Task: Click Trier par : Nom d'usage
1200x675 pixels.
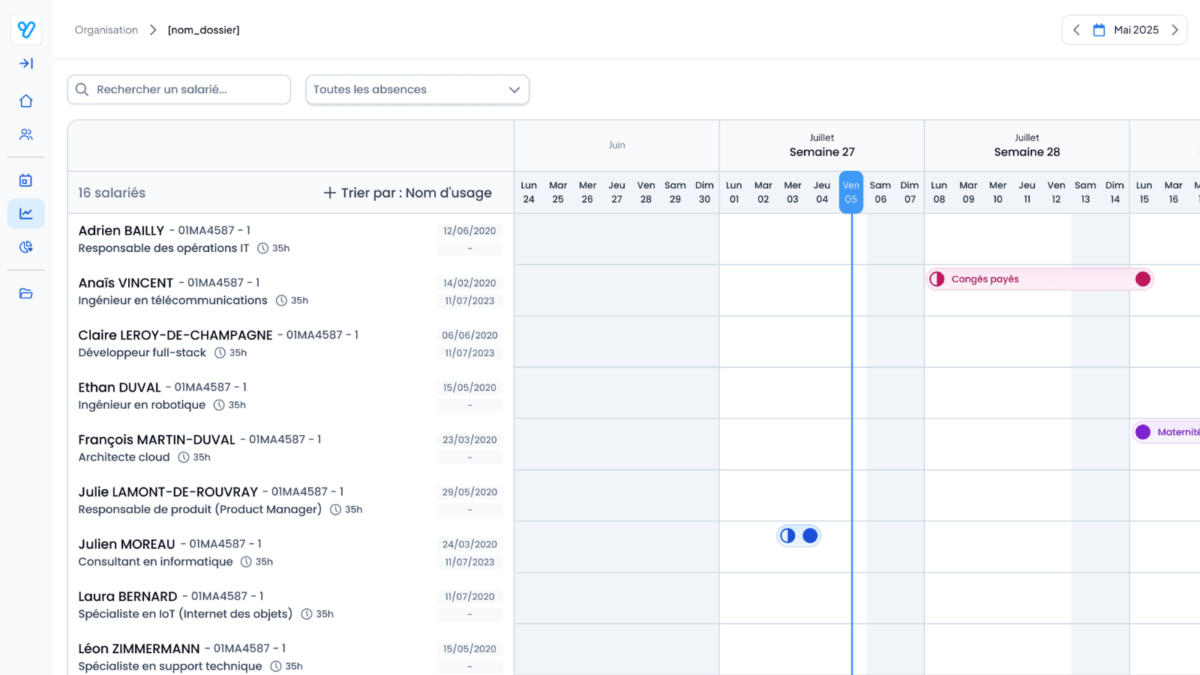Action: coord(407,193)
